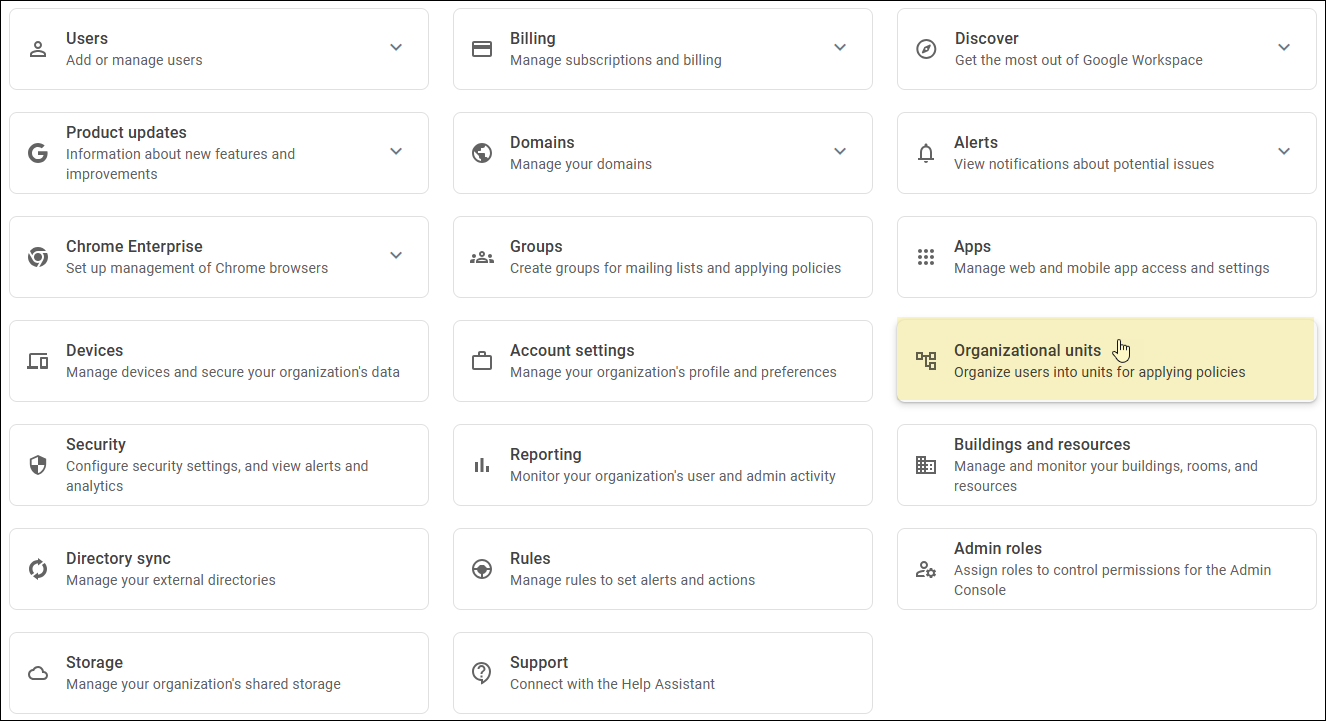
Task: Open the Admin roles heading link
Action: tap(998, 548)
